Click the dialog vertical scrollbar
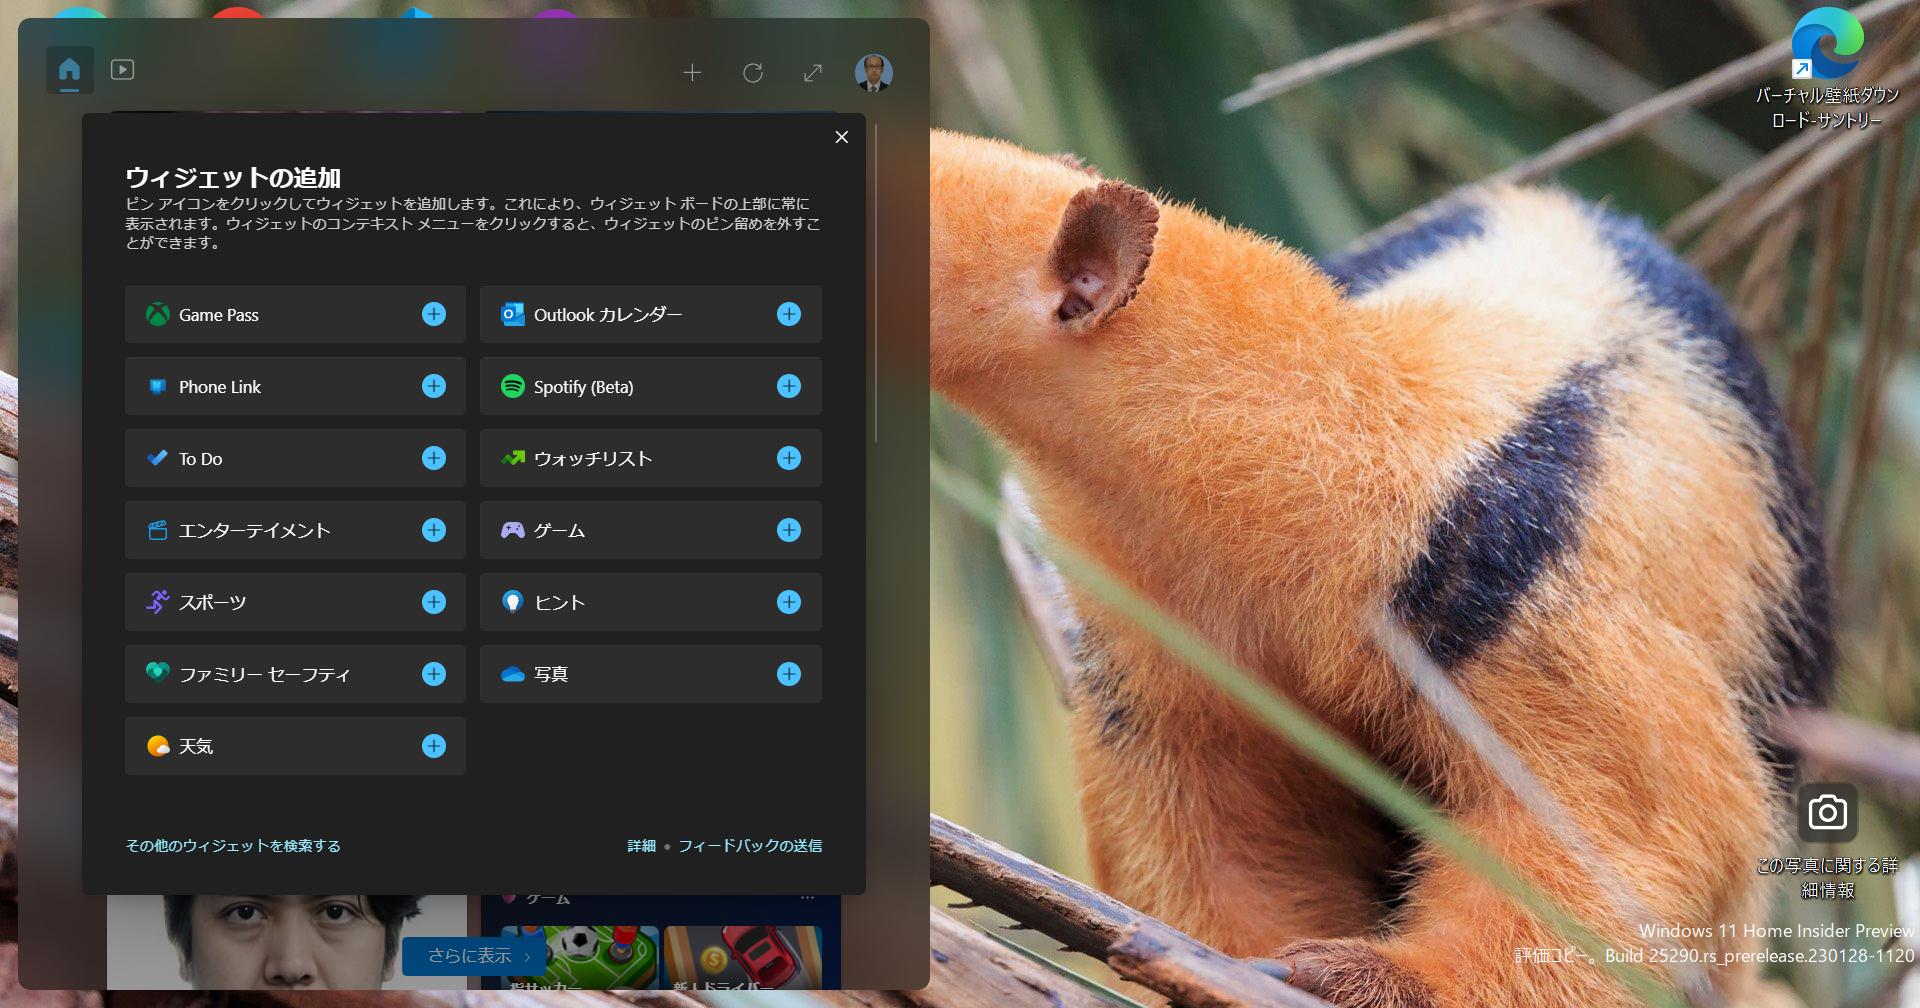The width and height of the screenshot is (1920, 1008). tap(876, 283)
